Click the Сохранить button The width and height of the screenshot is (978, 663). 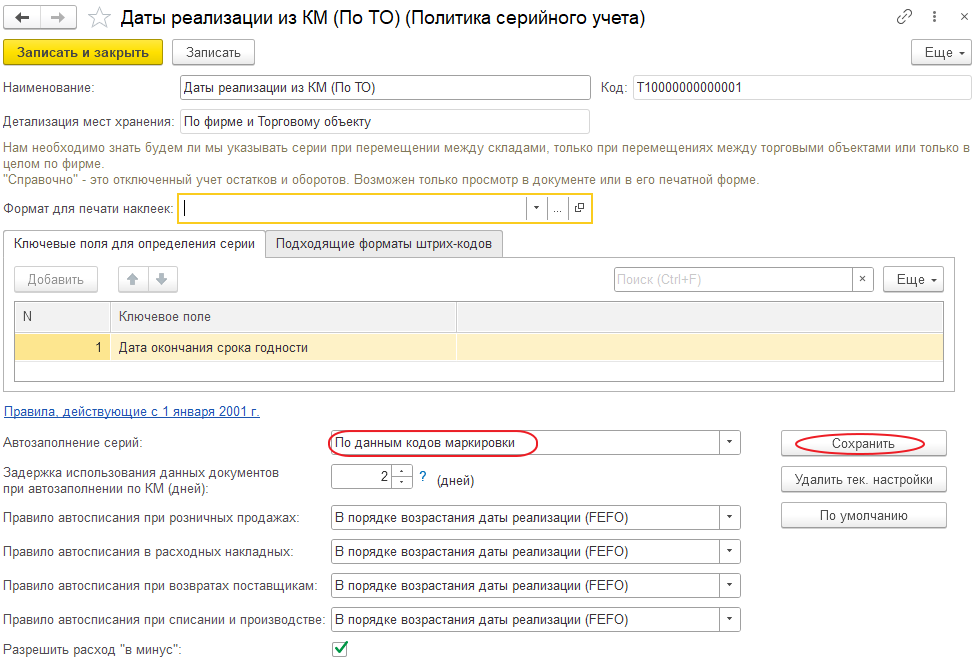pyautogui.click(x=862, y=442)
